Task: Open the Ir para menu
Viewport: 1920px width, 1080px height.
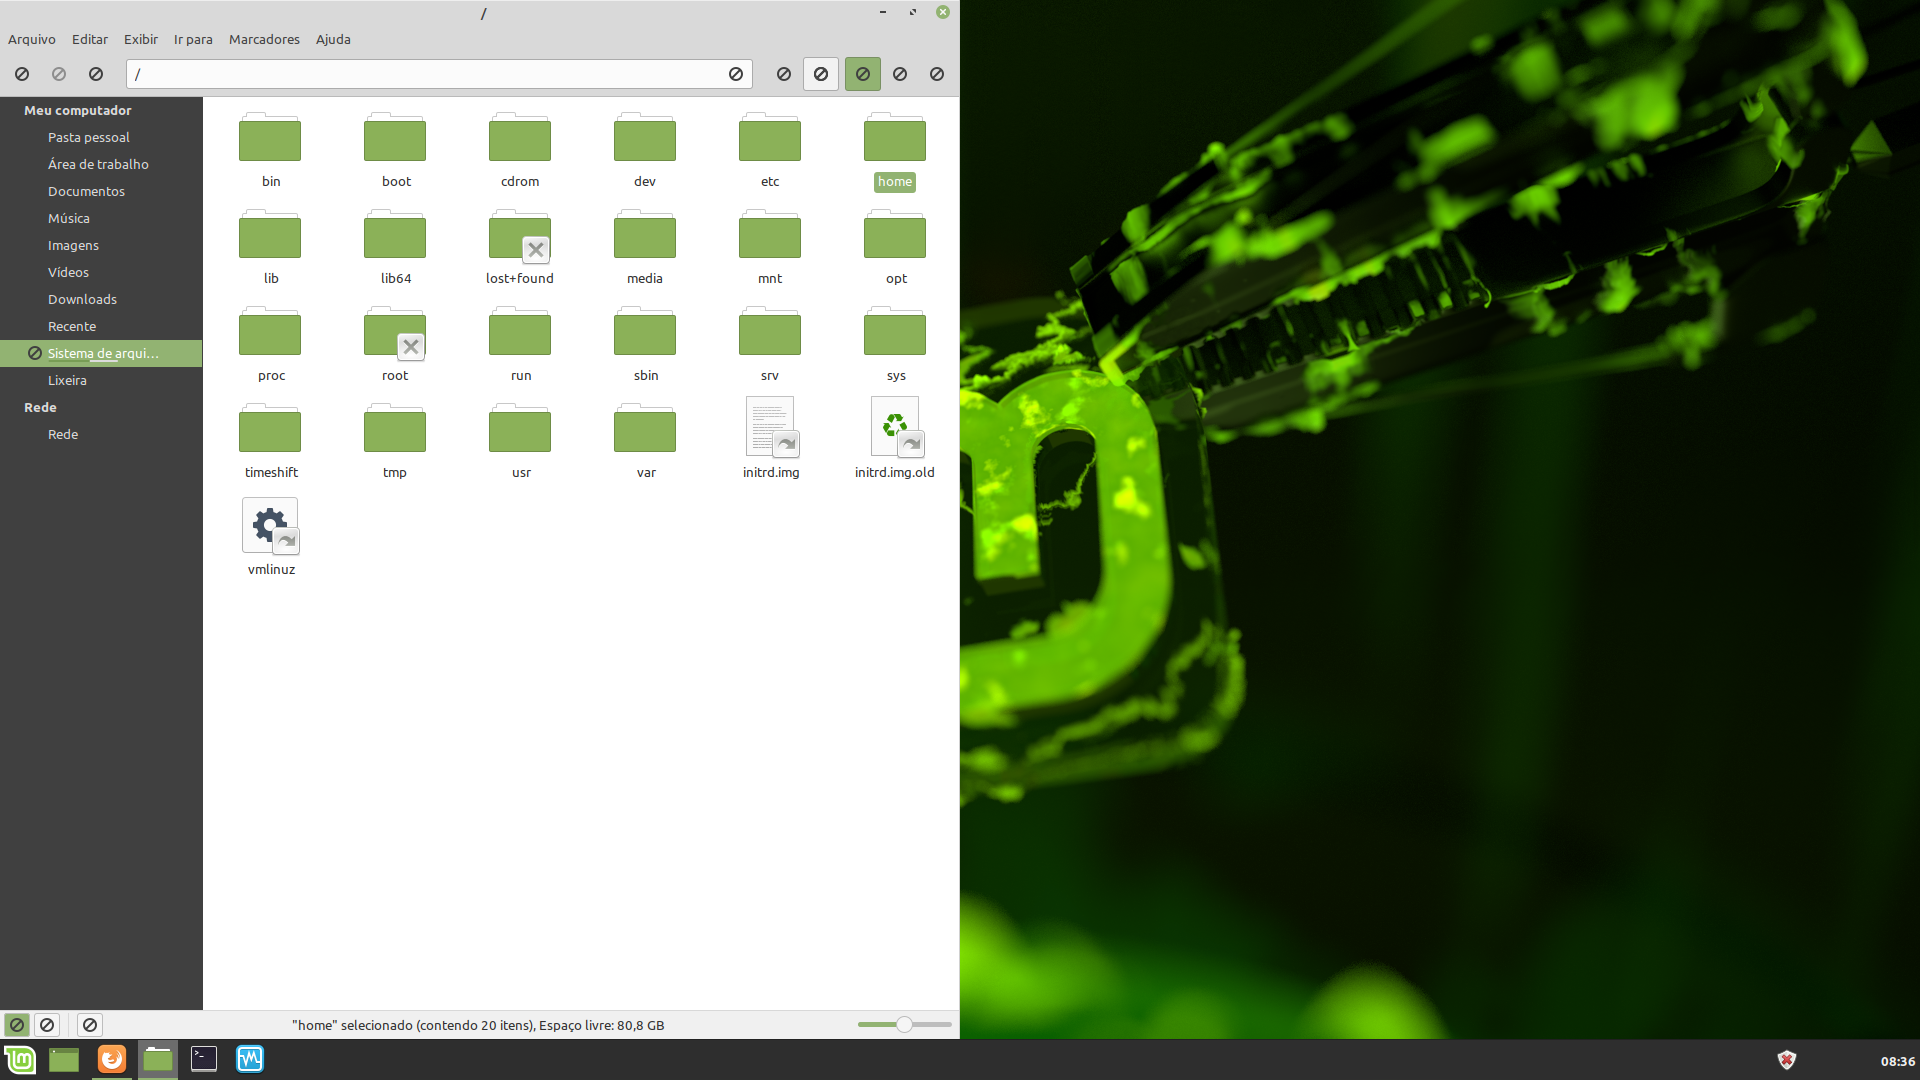Action: point(193,39)
